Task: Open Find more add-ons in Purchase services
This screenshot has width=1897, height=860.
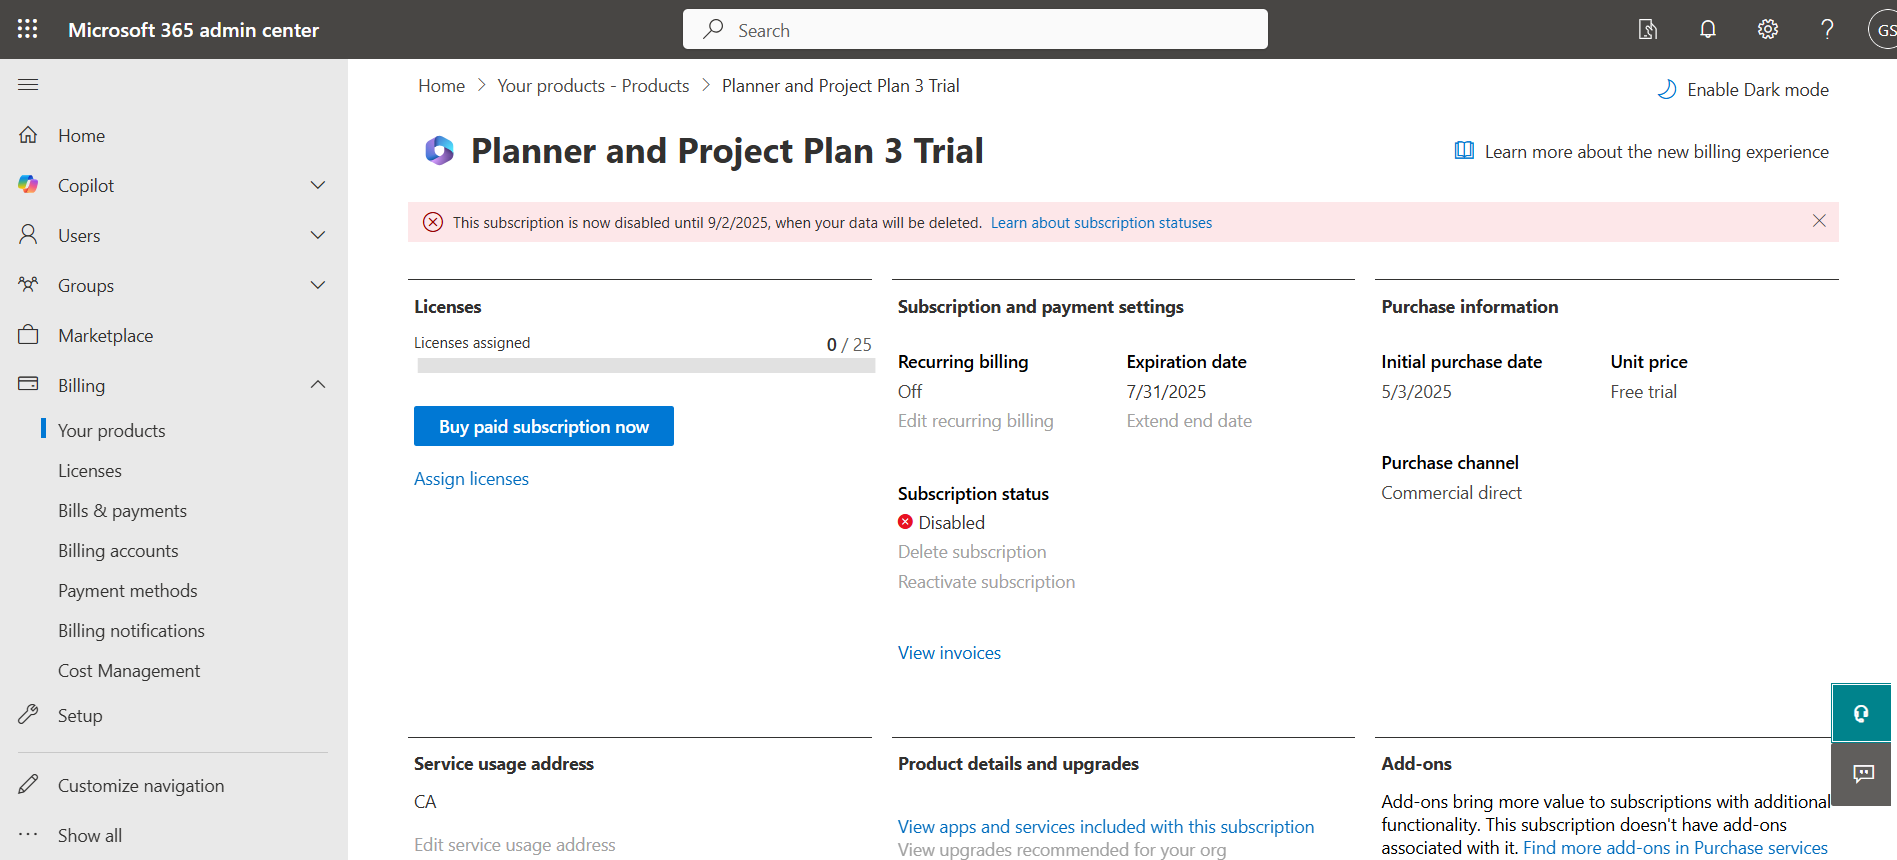Action: [1675, 848]
